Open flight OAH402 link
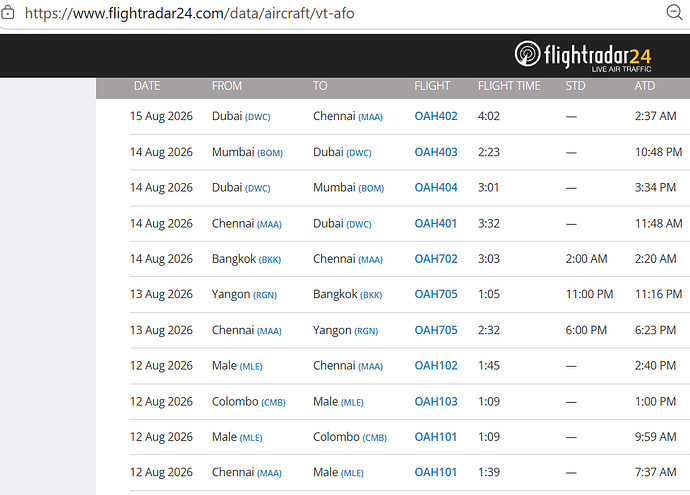690x495 pixels. [436, 116]
